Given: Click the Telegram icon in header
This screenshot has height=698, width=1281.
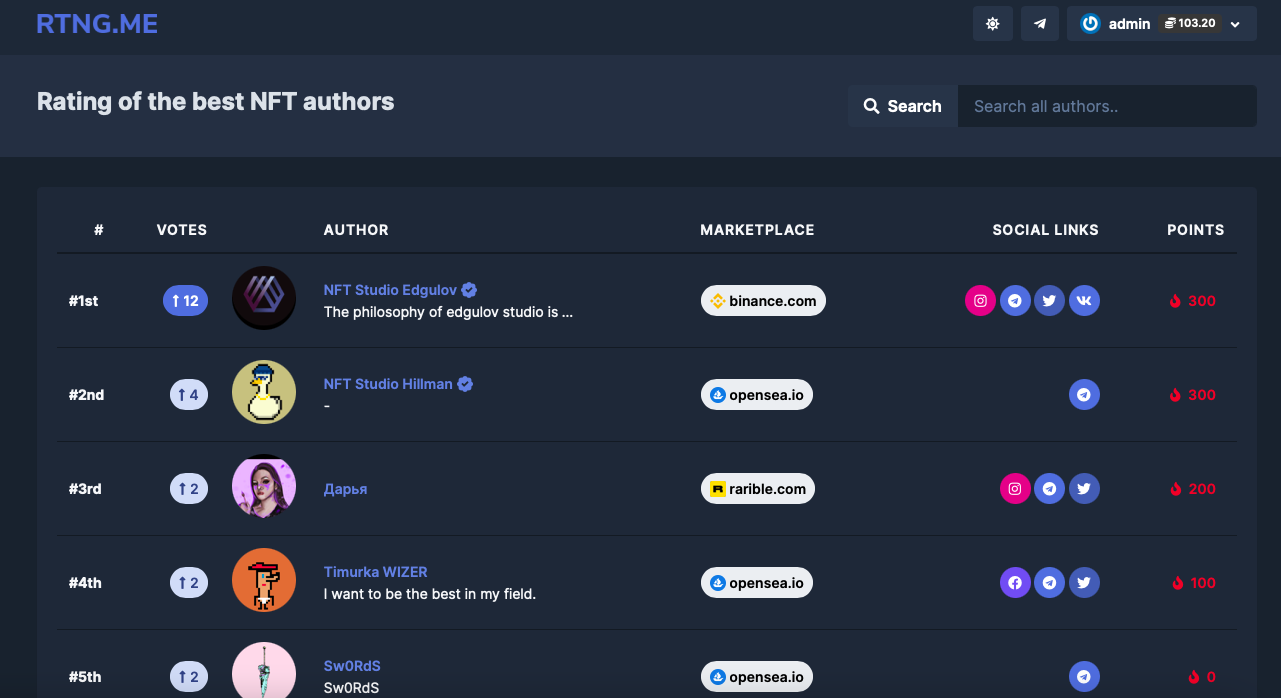Looking at the screenshot, I should coord(1040,24).
